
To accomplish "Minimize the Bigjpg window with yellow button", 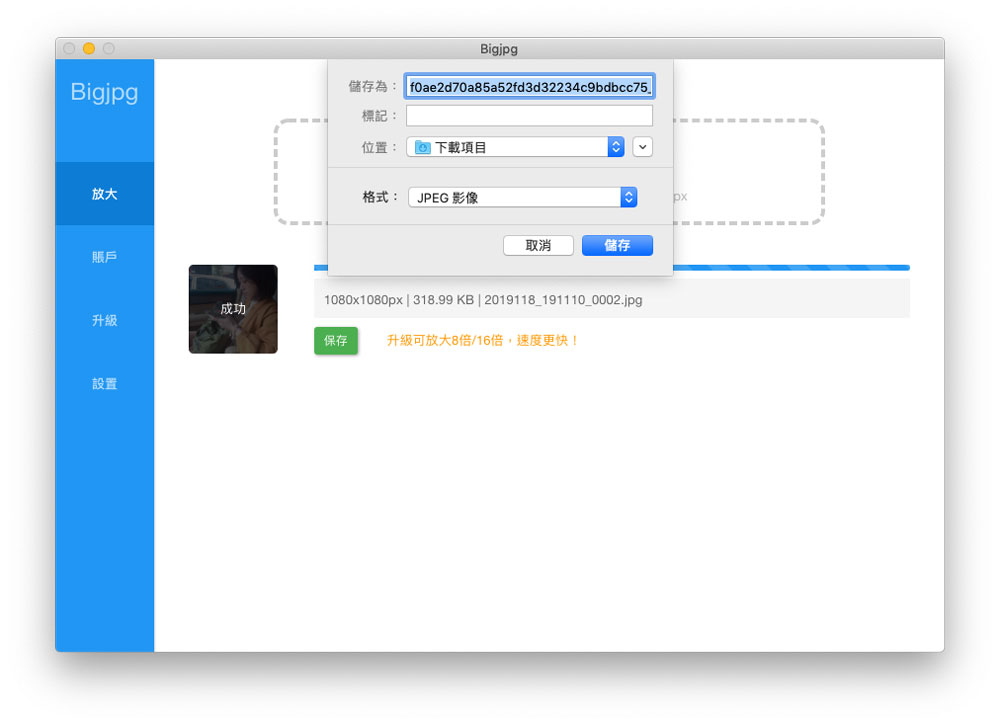I will [x=89, y=48].
